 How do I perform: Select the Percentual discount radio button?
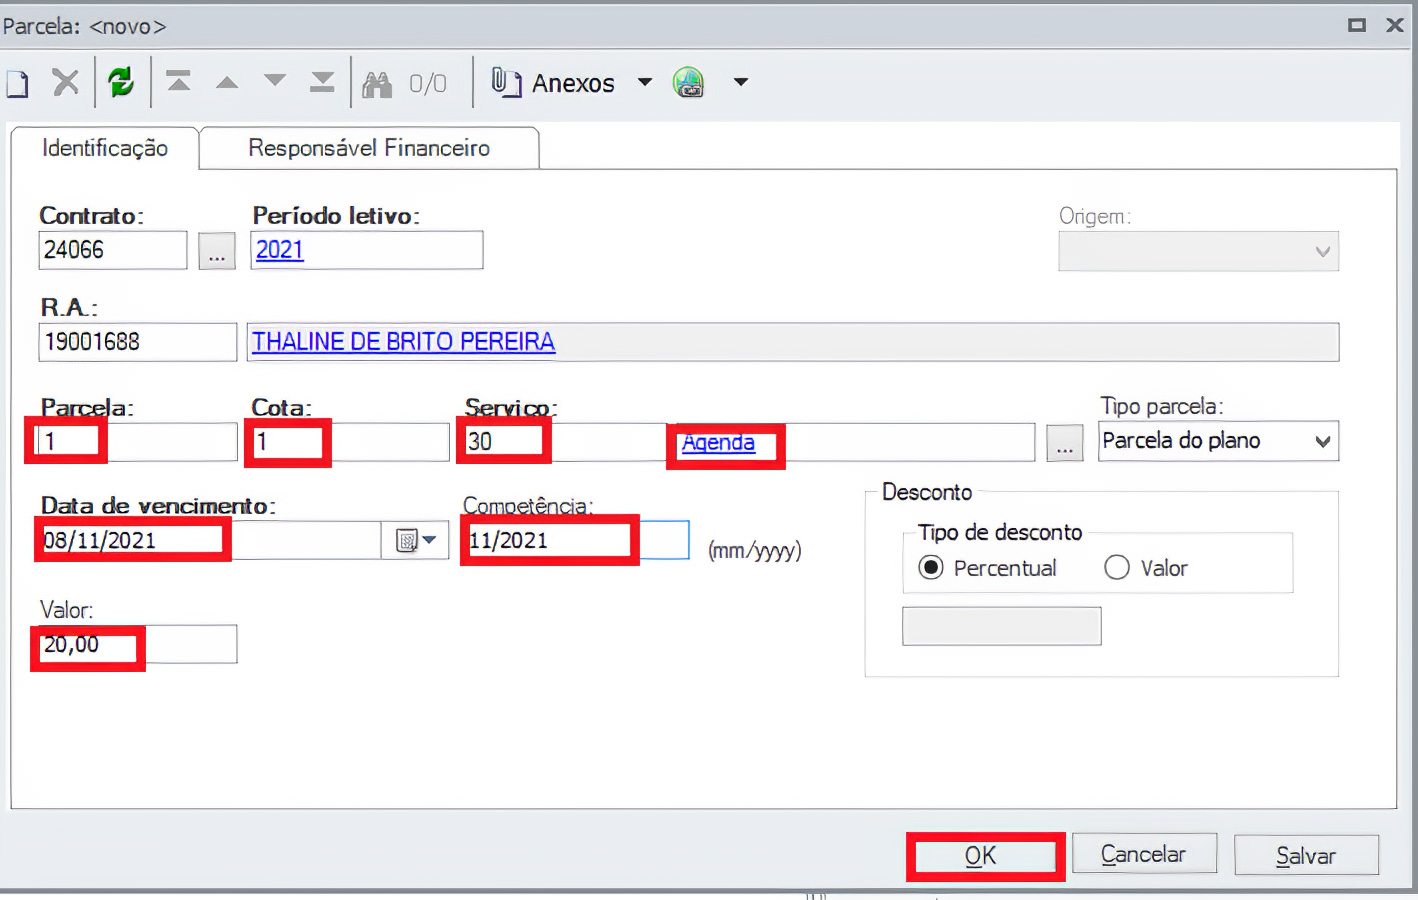[x=931, y=568]
